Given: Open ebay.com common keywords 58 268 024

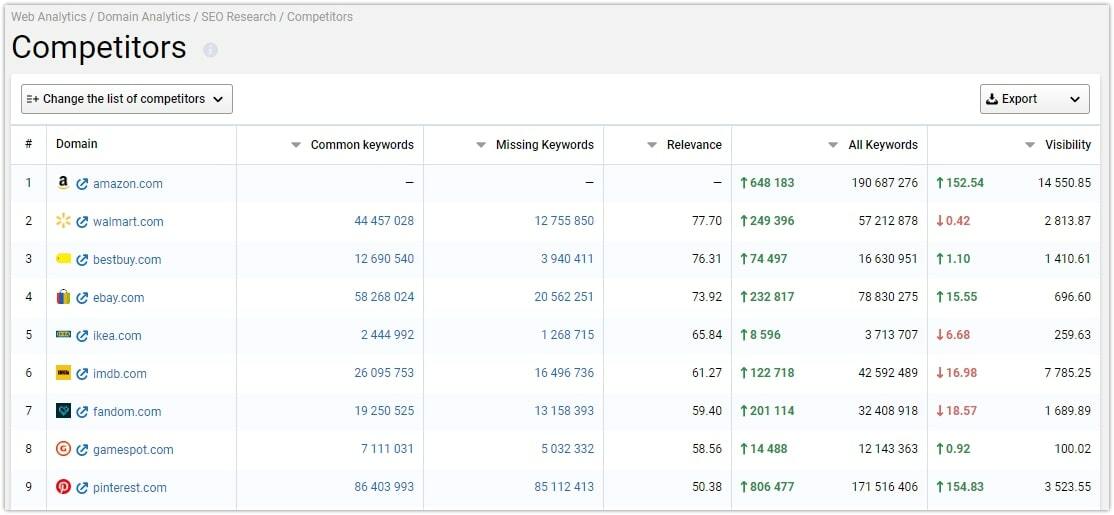Looking at the screenshot, I should click(x=384, y=297).
